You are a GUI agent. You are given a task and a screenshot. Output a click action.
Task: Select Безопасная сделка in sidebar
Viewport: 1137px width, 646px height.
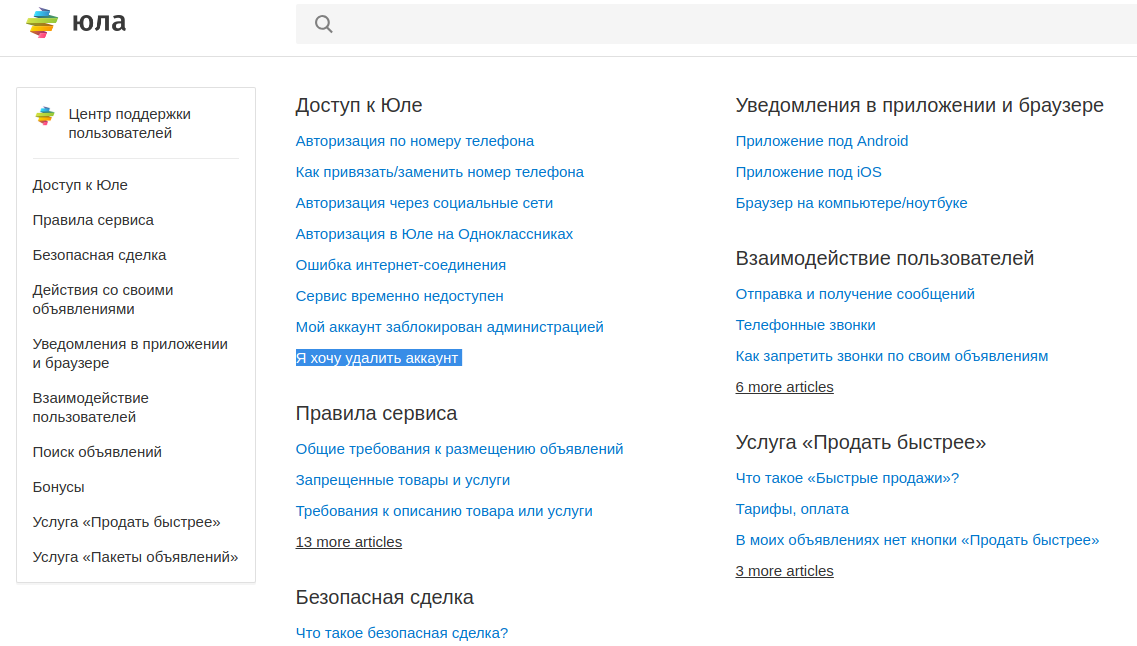pos(99,255)
